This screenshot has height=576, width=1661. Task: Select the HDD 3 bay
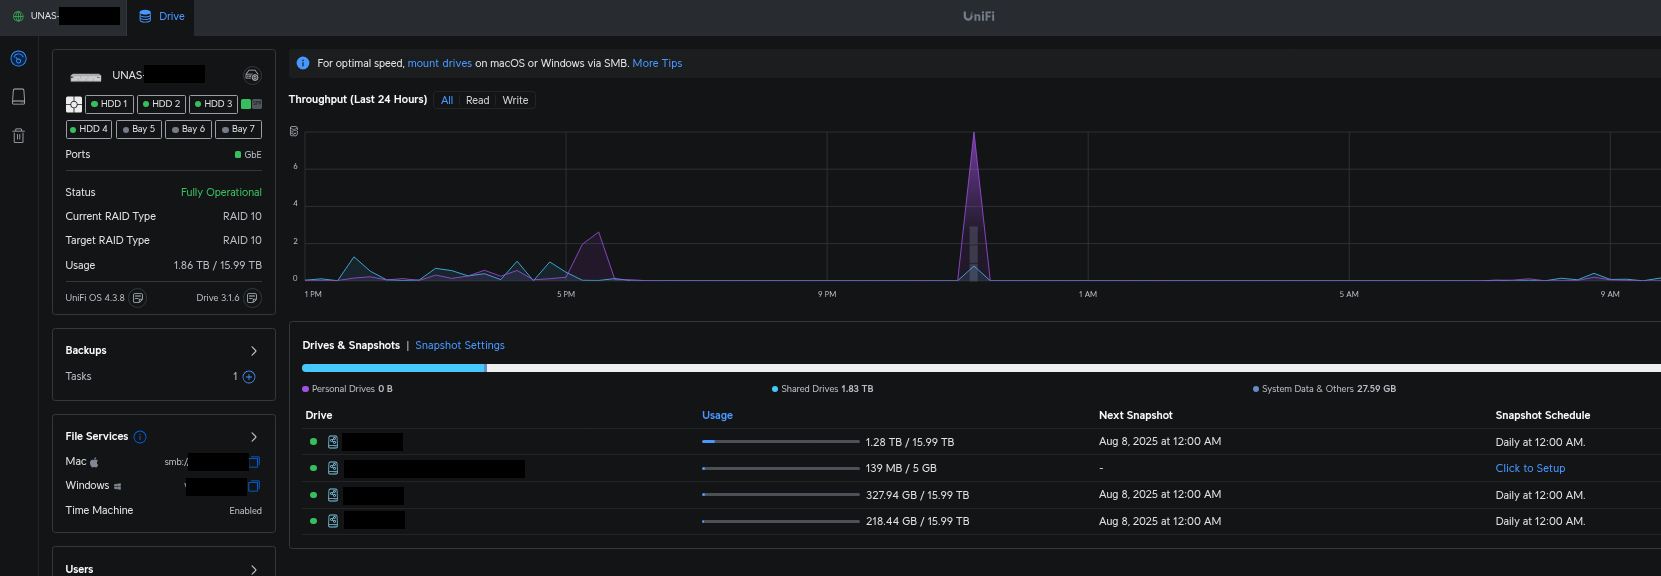[213, 104]
